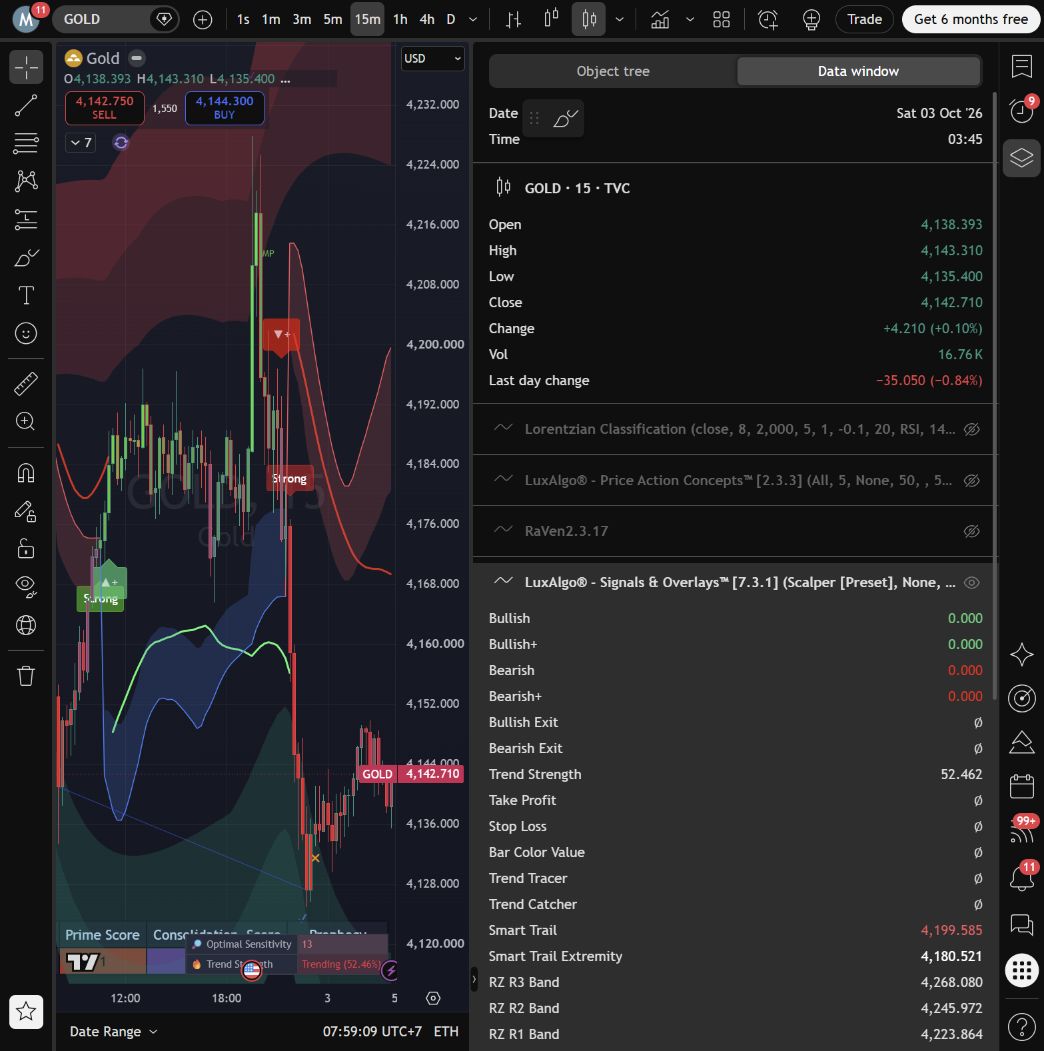The height and width of the screenshot is (1051, 1044).
Task: Activate the ruler measure tool
Action: 26,383
